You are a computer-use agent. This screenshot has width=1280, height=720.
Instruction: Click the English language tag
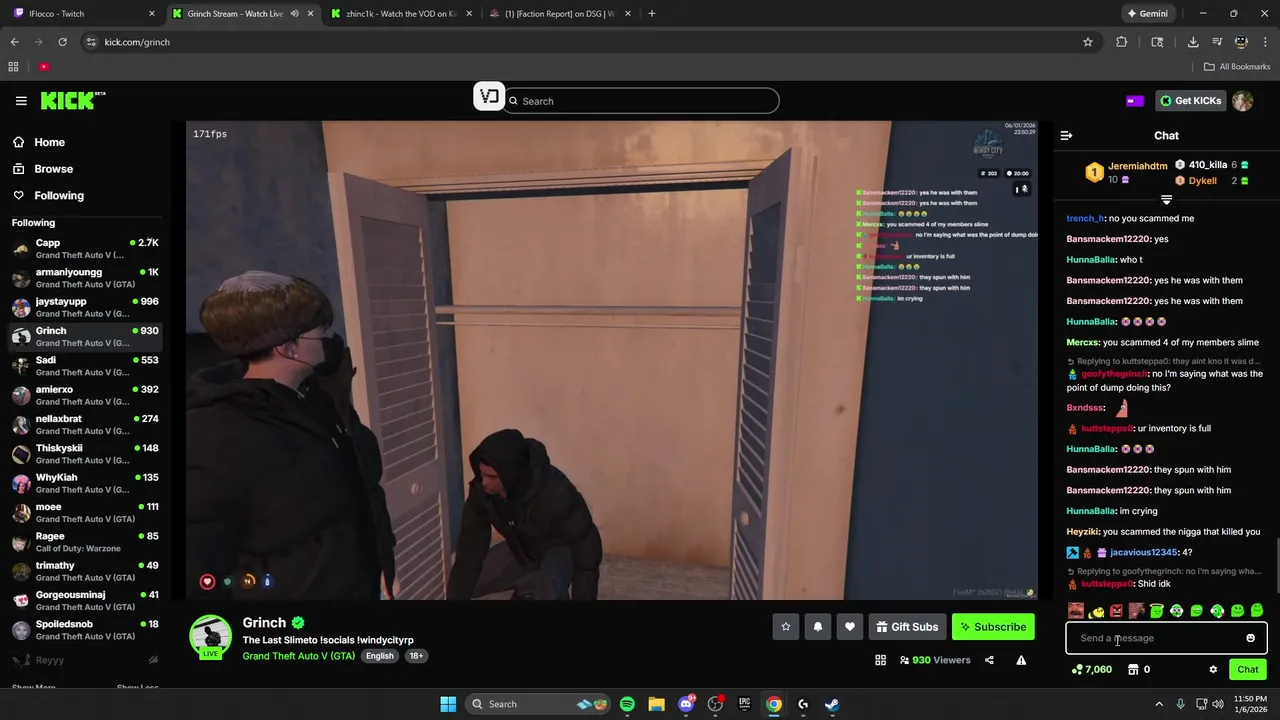(x=379, y=656)
